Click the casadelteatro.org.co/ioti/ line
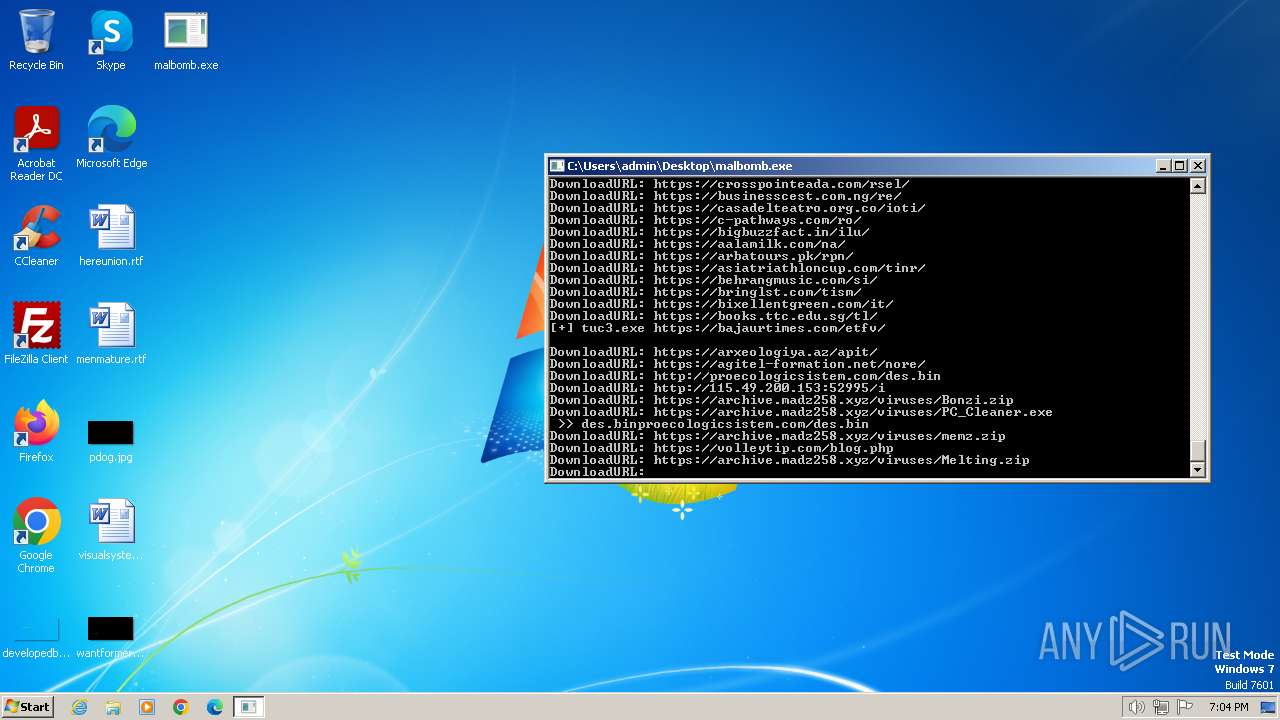Screen dimensions: 1280x720 pos(737,208)
